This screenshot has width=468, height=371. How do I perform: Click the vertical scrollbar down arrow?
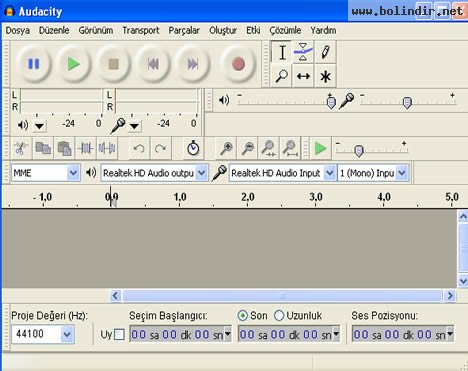coord(463,281)
